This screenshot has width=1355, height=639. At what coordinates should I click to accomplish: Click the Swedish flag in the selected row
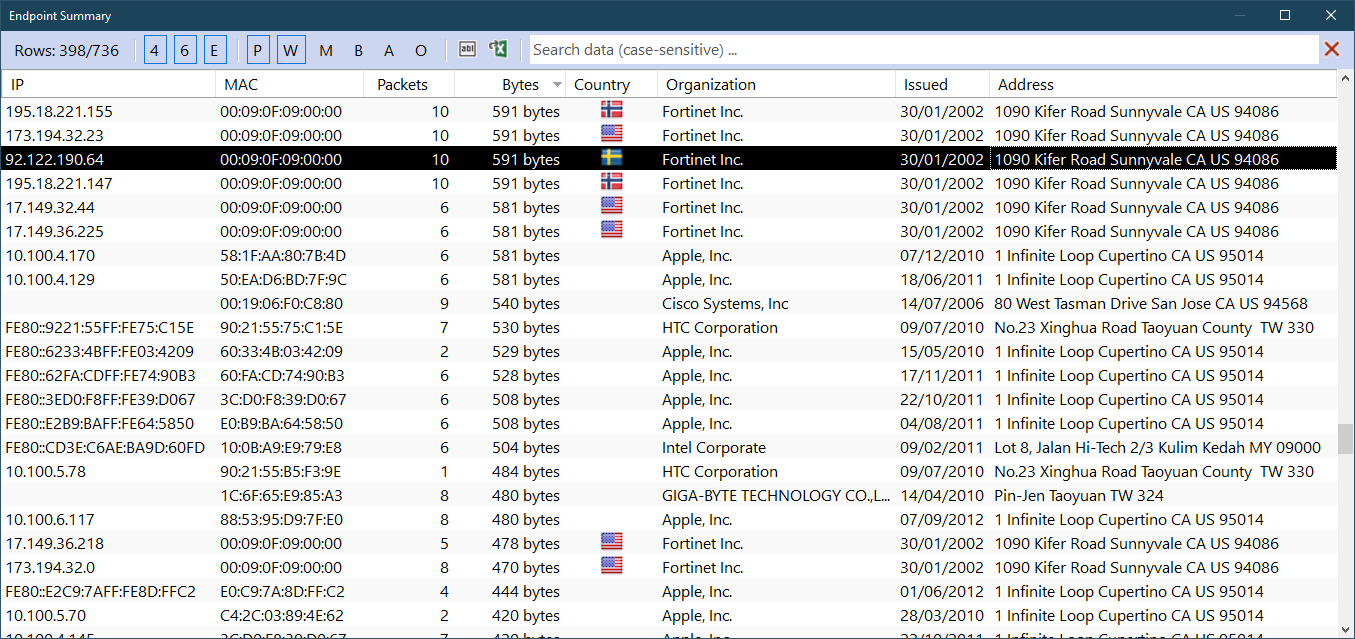611,159
